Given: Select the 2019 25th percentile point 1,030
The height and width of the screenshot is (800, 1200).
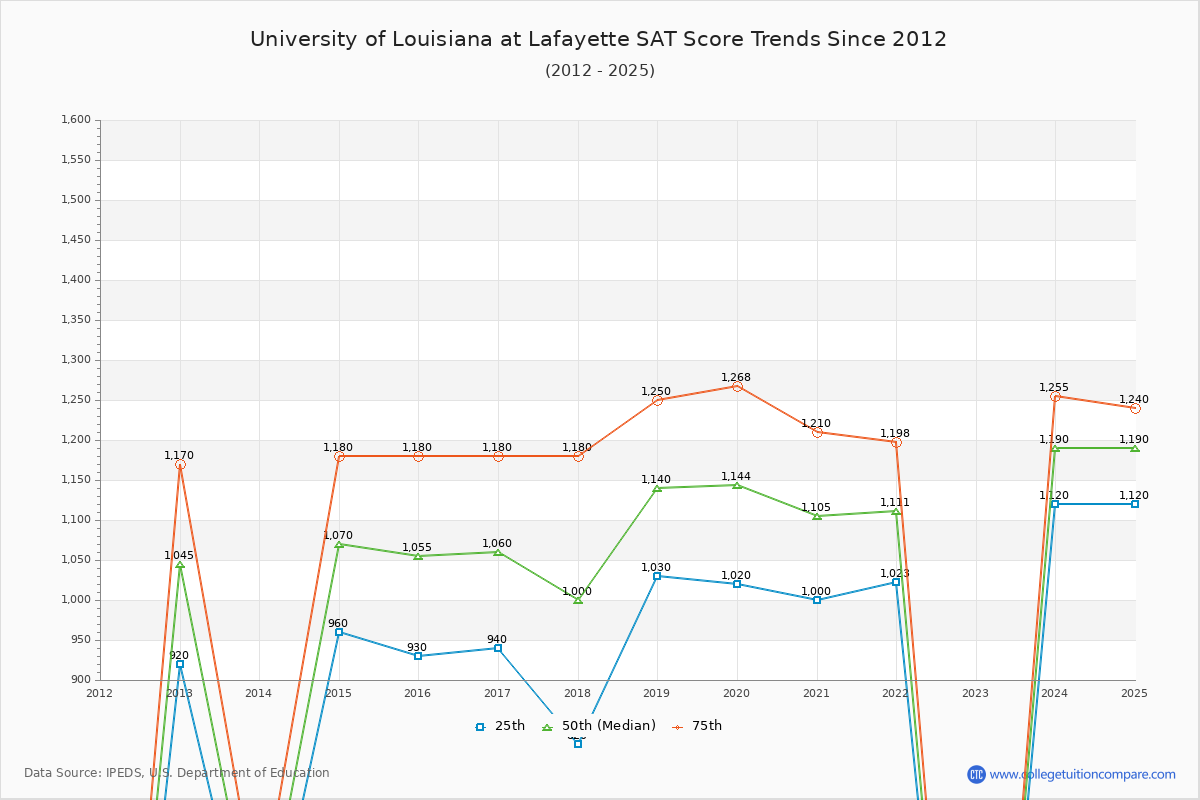Looking at the screenshot, I should (657, 576).
